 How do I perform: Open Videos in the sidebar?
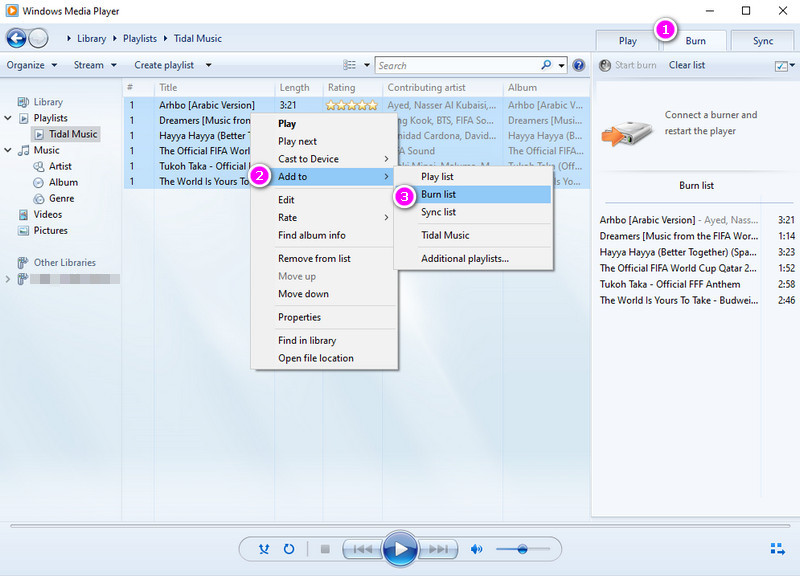48,214
